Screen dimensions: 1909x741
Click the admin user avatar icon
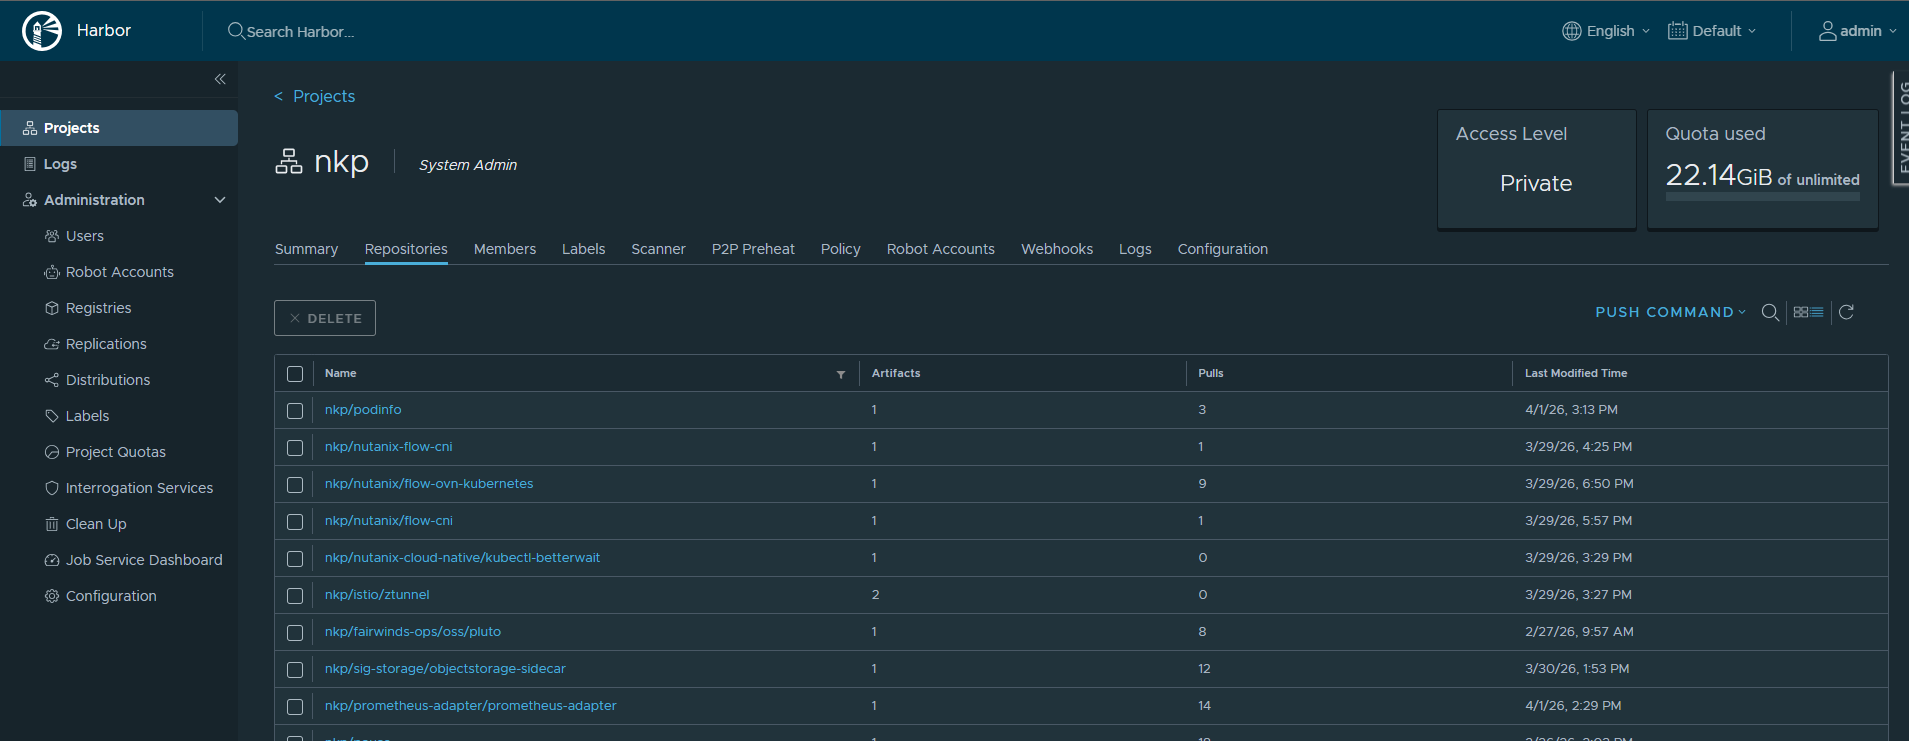pos(1828,31)
